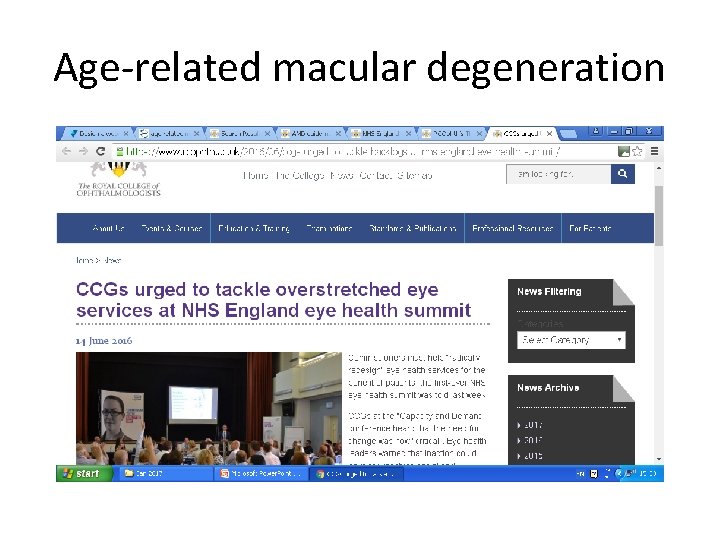720x540 pixels.
Task: Click News Archive panel heading
Action: click(x=548, y=388)
